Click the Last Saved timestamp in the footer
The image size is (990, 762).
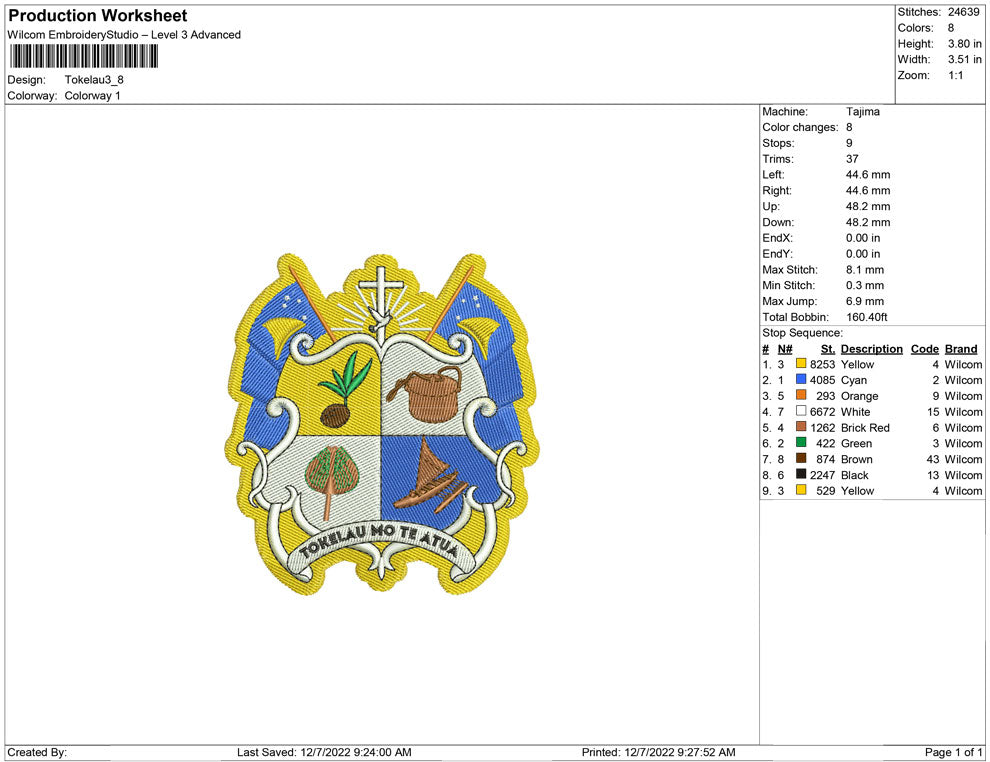[x=324, y=752]
